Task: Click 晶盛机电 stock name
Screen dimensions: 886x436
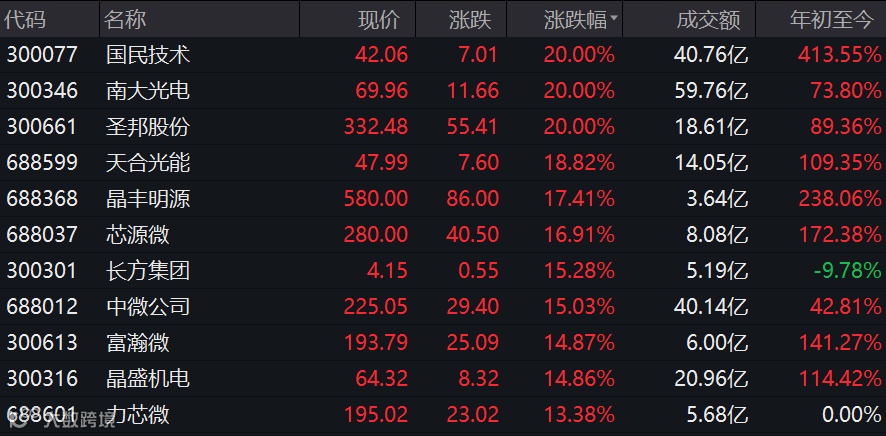Action: point(147,378)
